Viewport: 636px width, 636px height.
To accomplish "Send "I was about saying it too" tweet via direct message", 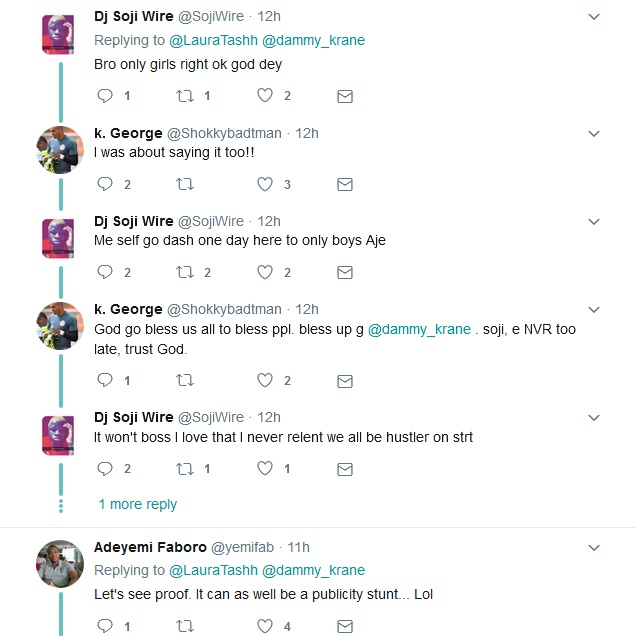I will (x=345, y=184).
